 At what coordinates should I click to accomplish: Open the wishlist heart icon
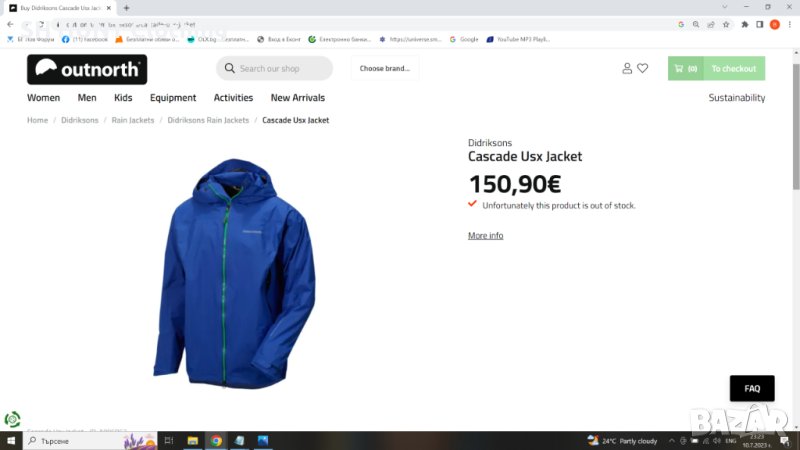[x=642, y=68]
